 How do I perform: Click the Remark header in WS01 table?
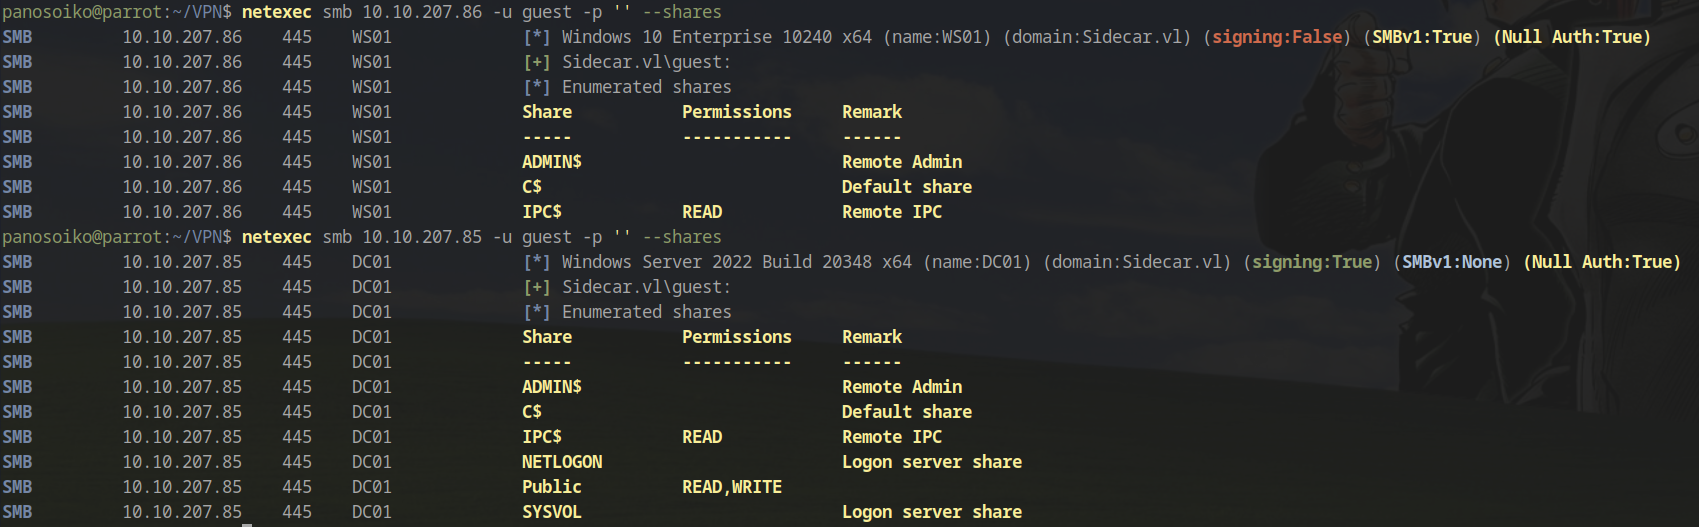click(872, 112)
